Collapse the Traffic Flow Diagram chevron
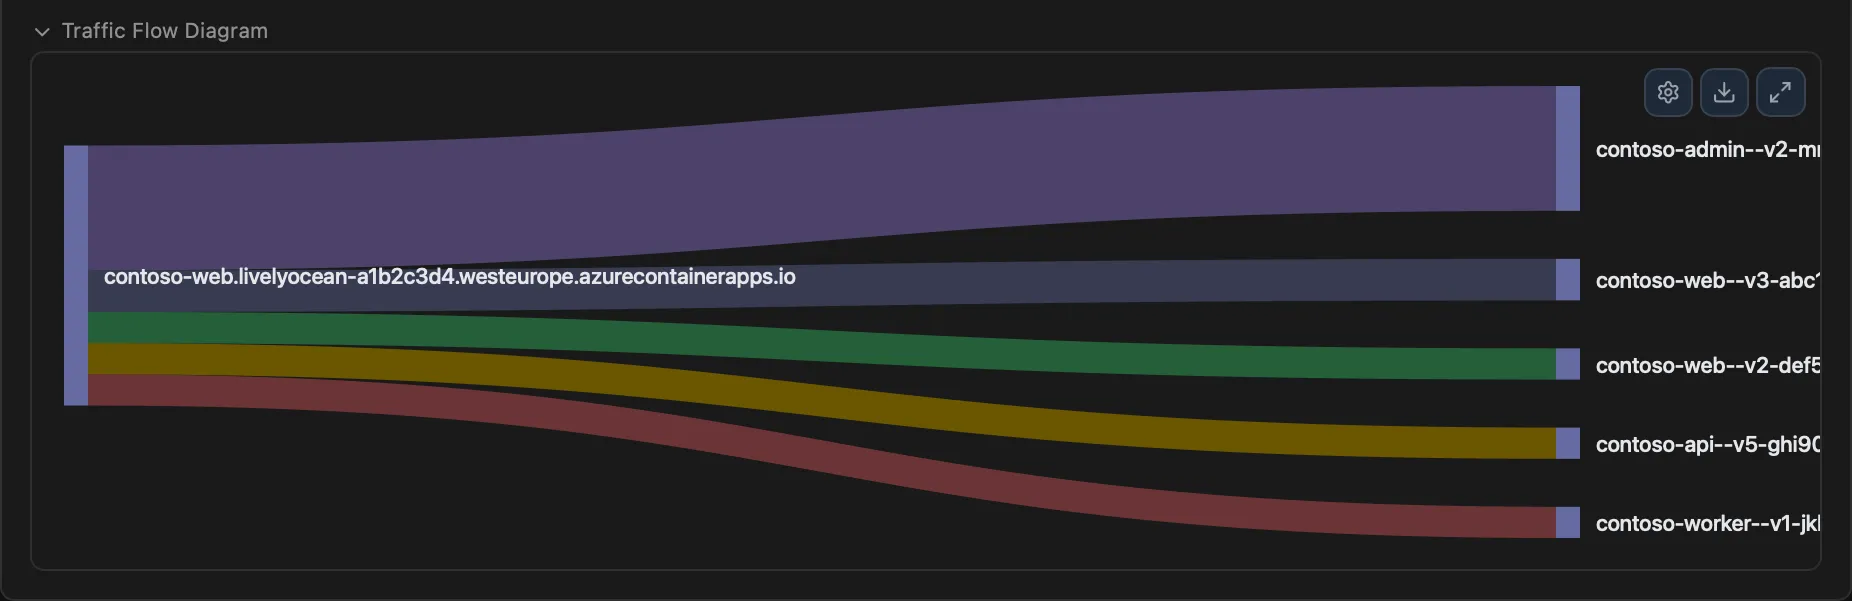 pos(42,32)
